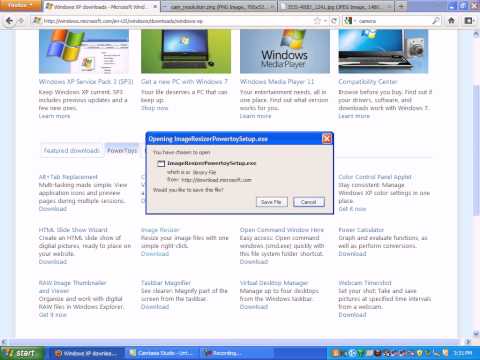
Task: Download the Image Resizer PowerToy
Action: click(155, 254)
